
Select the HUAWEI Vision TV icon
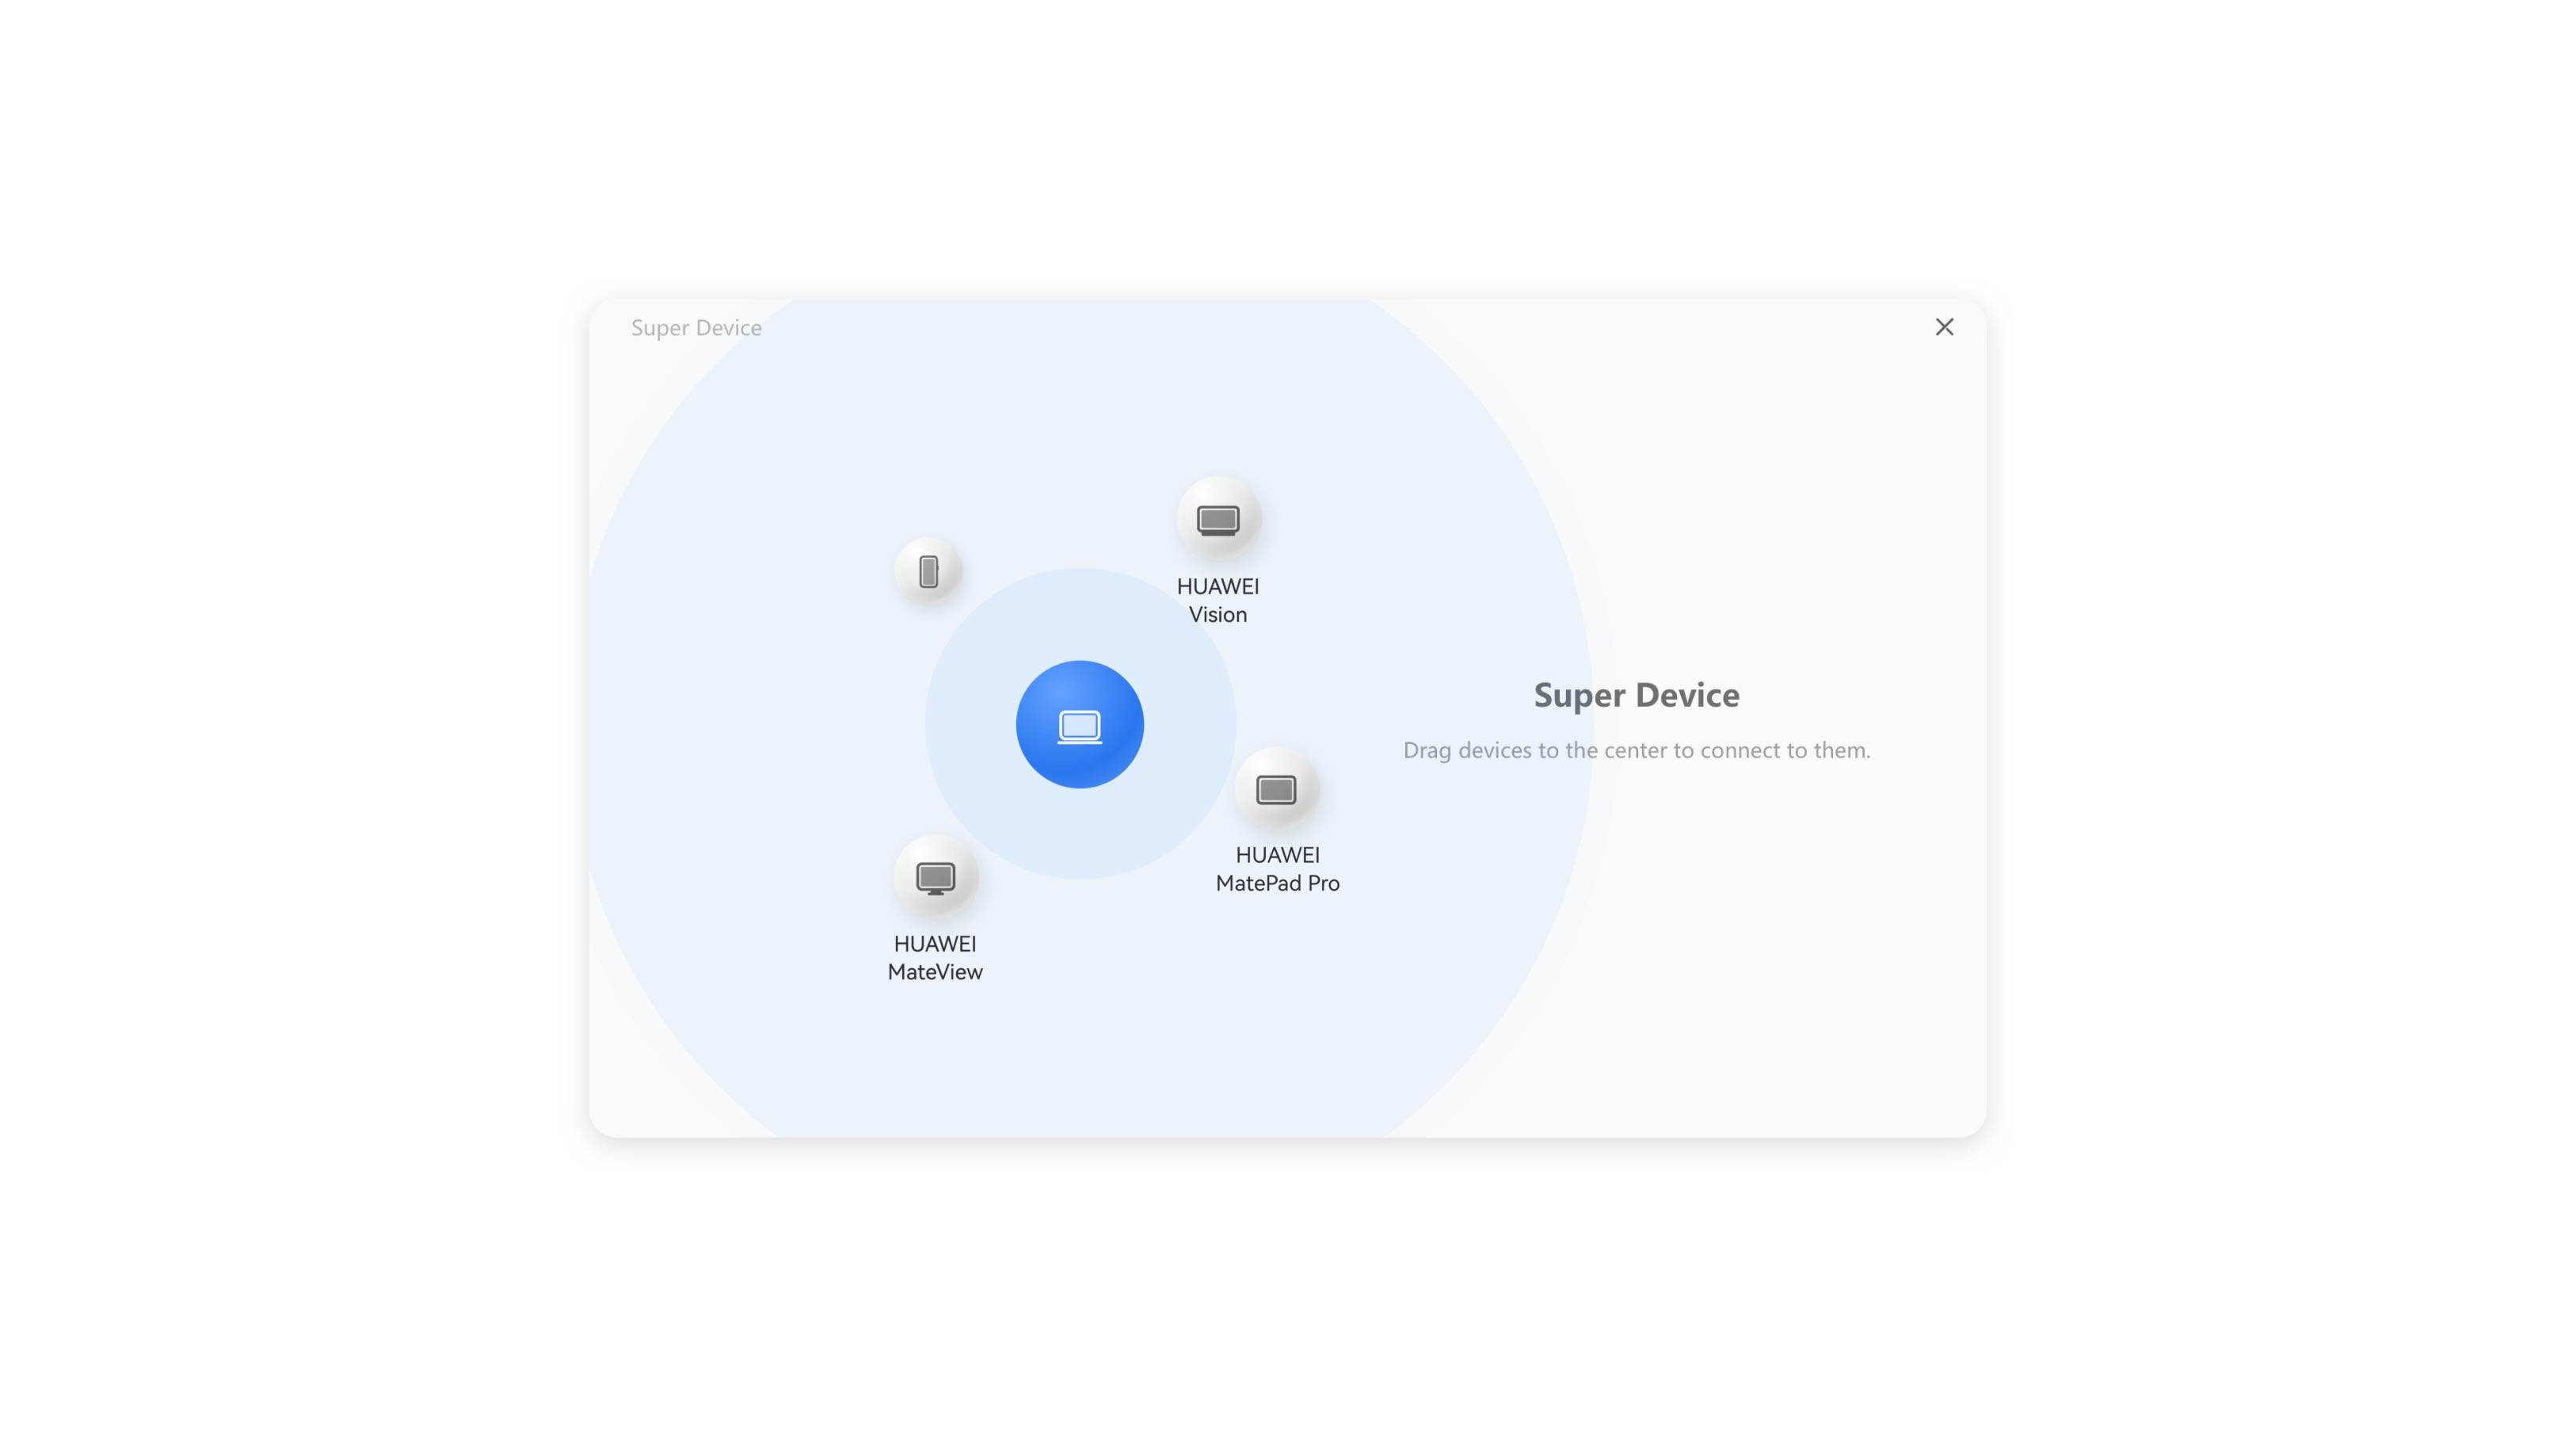pos(1218,520)
